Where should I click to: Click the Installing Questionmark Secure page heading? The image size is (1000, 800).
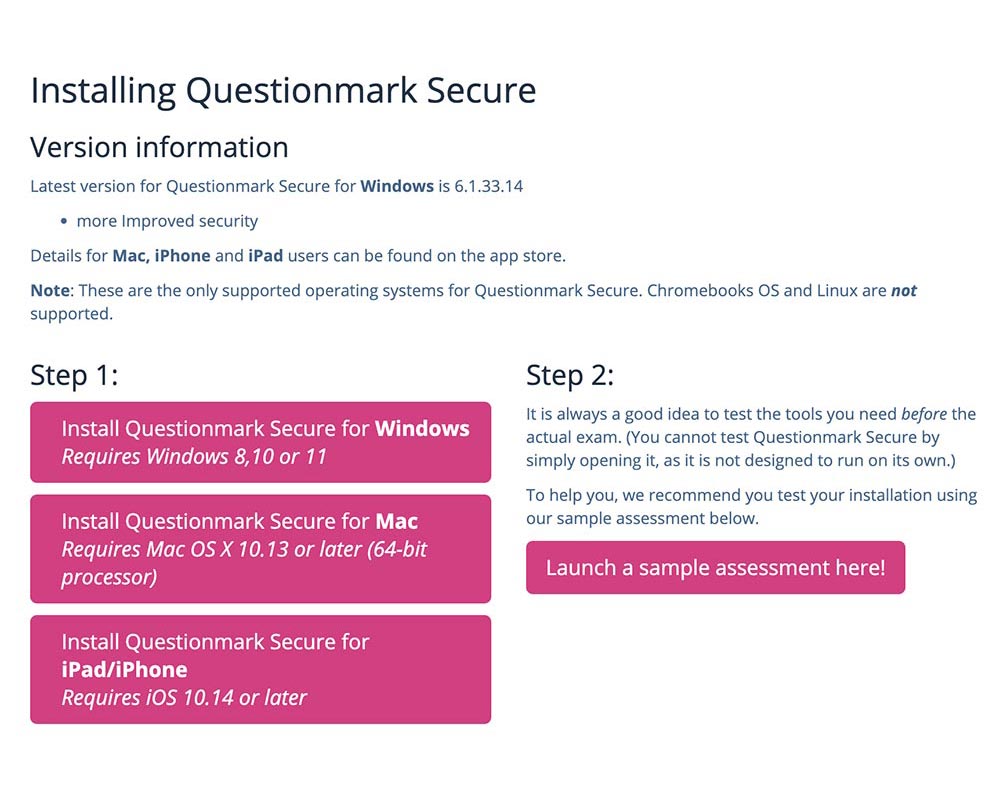click(283, 90)
